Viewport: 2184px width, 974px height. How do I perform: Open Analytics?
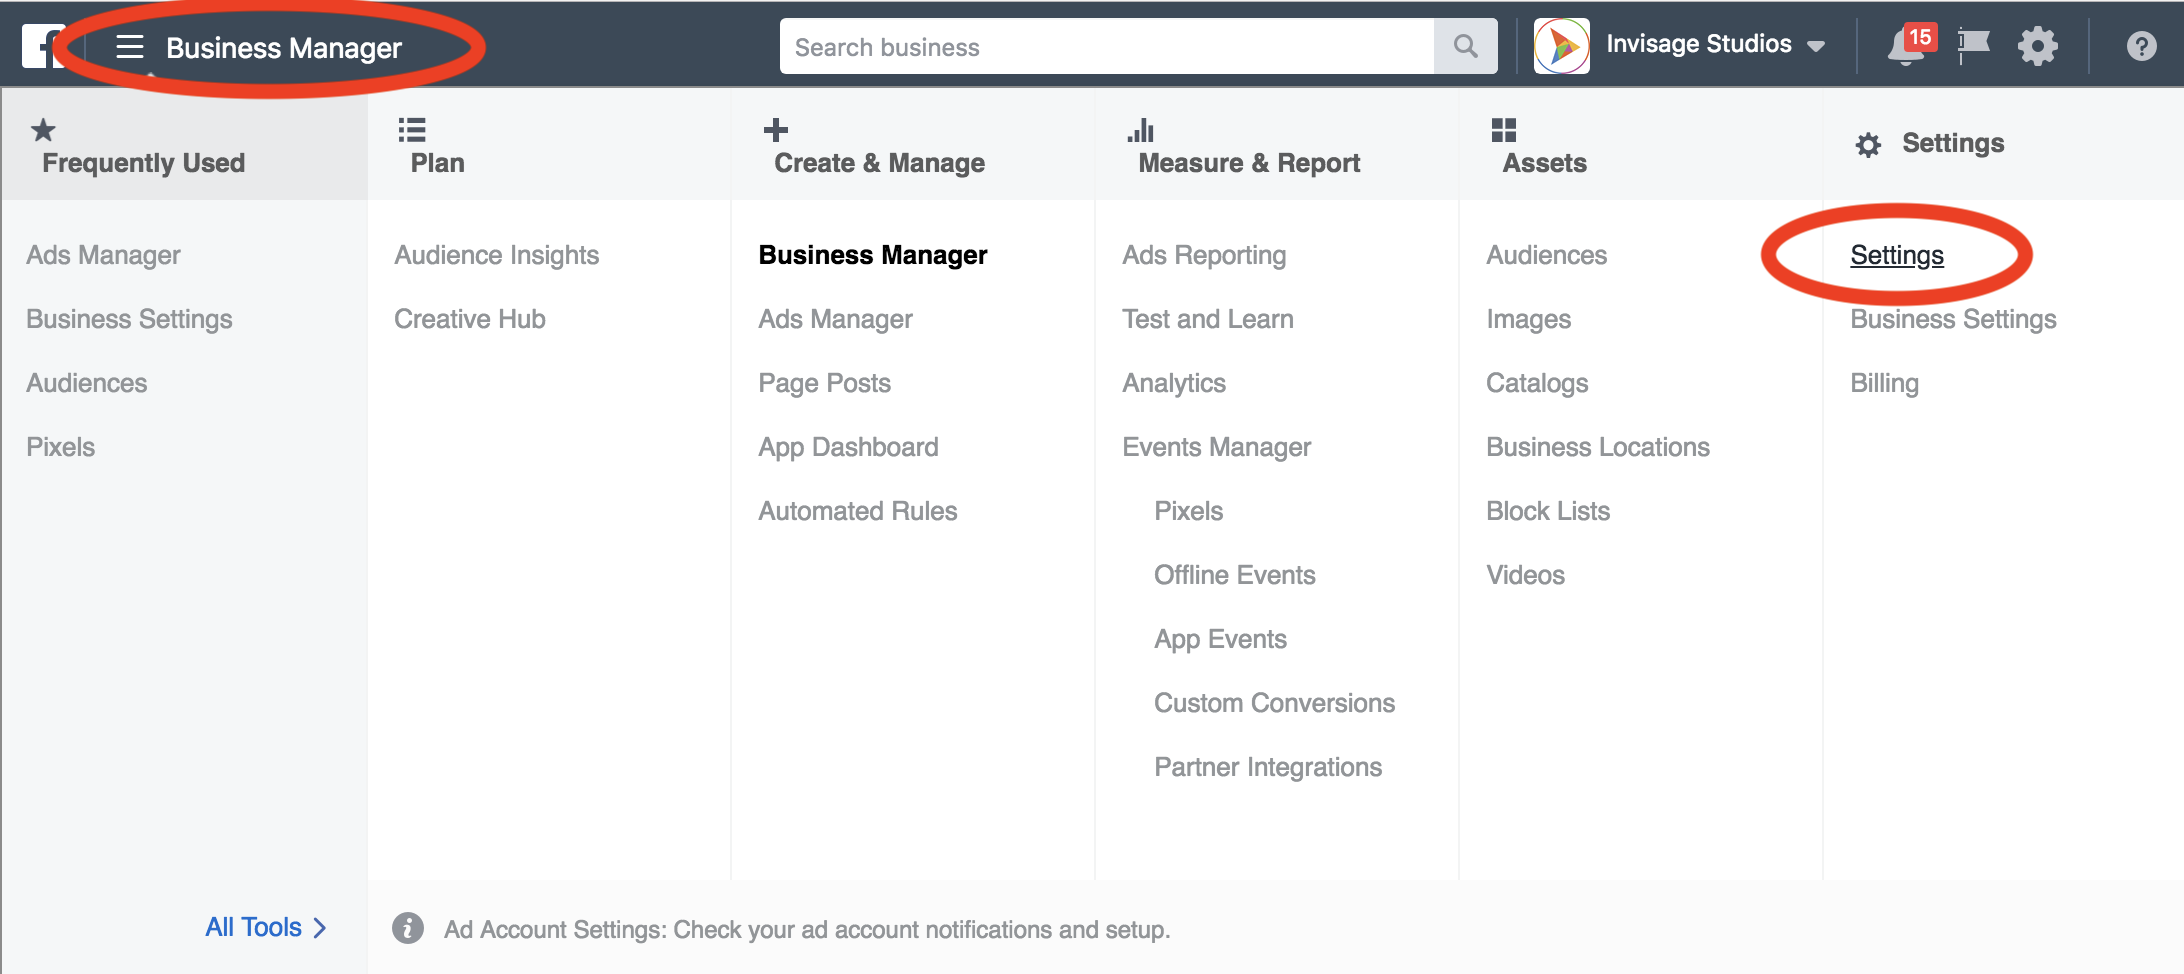(1174, 383)
